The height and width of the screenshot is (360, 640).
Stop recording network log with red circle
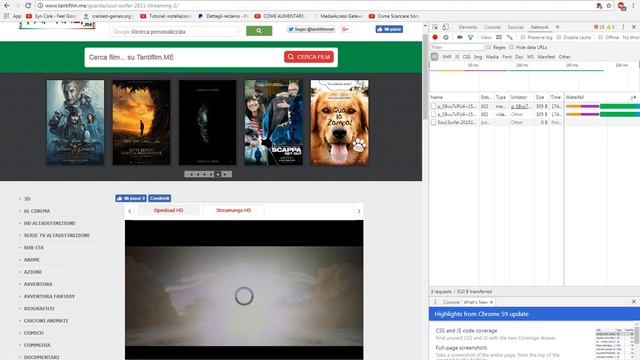pyautogui.click(x=435, y=37)
